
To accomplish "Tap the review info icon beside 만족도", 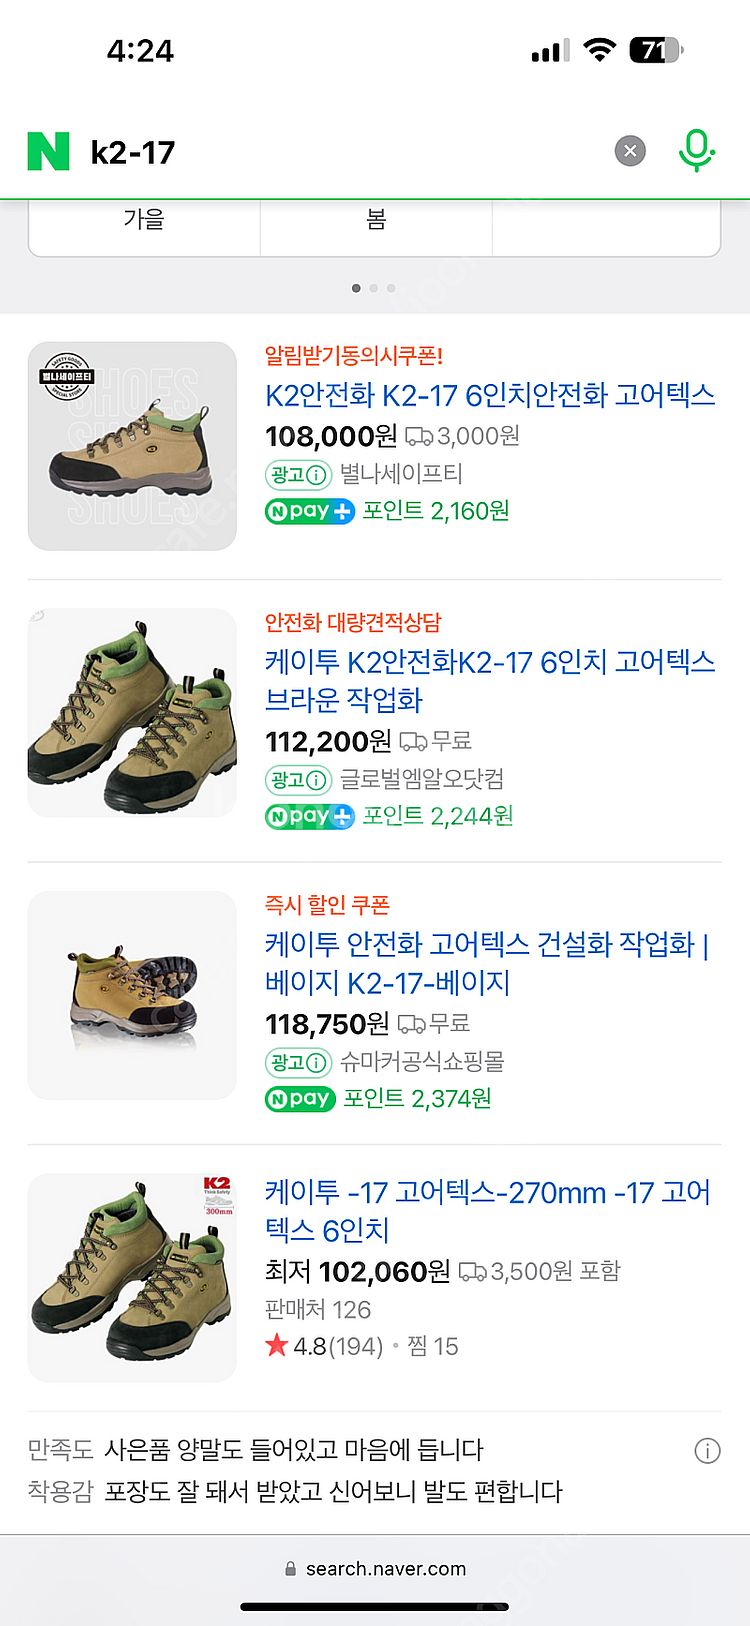I will [x=707, y=1451].
